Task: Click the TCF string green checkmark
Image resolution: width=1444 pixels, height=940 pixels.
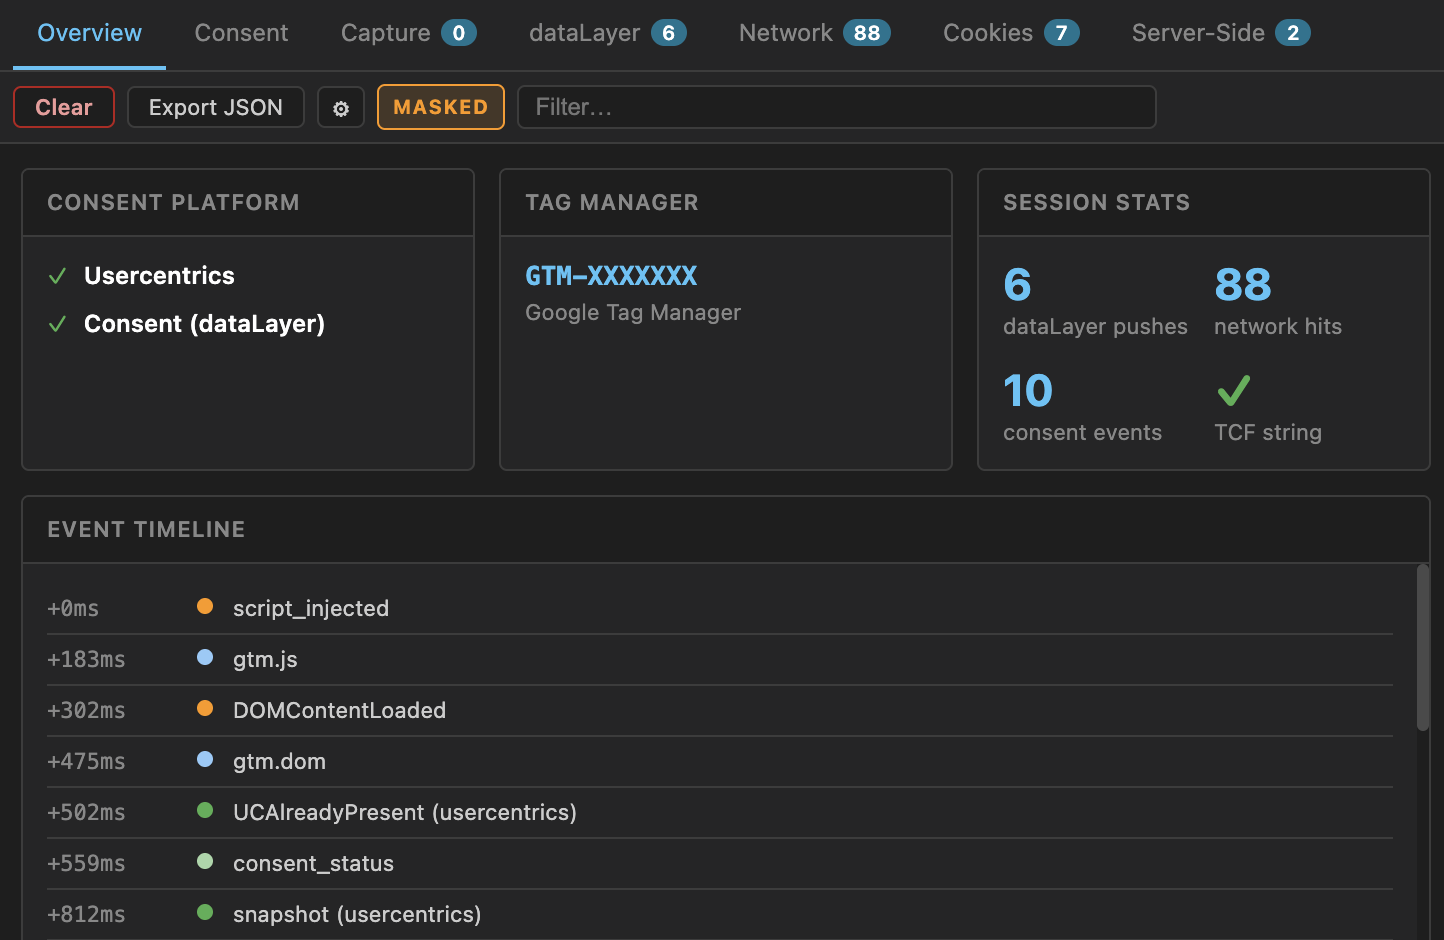Action: (x=1233, y=390)
